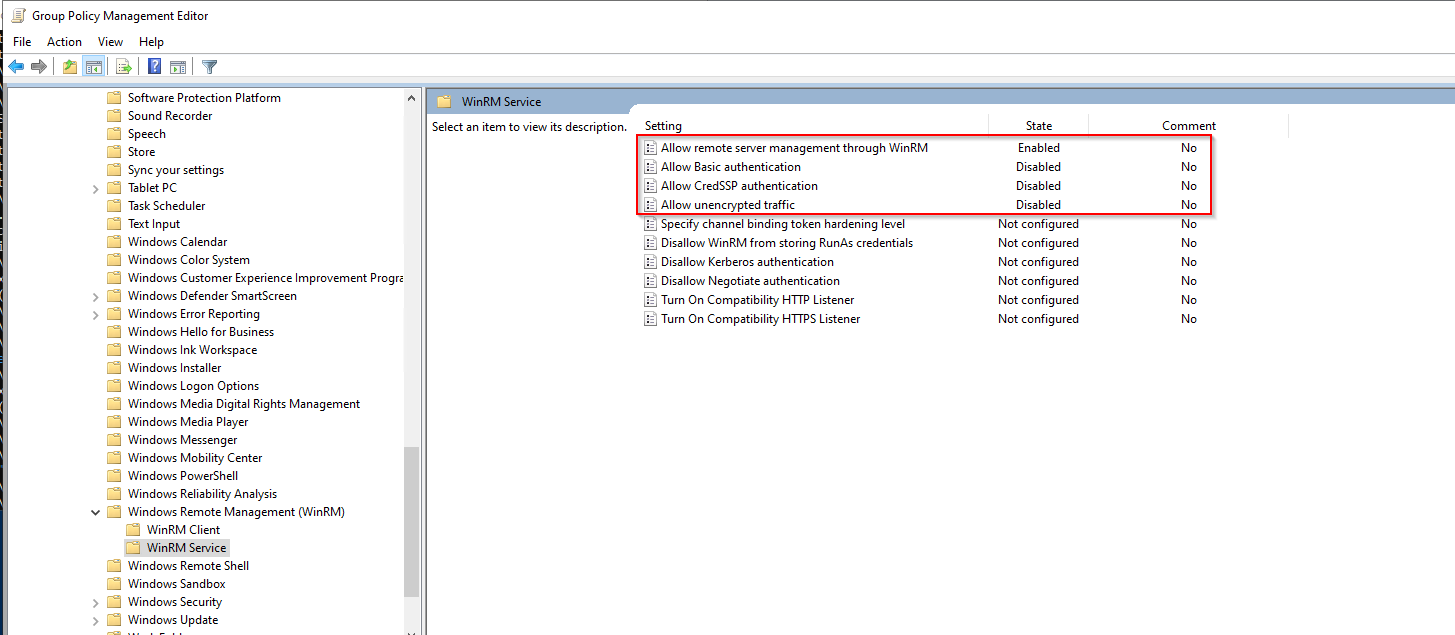Click the Export List toolbar icon
The height and width of the screenshot is (635, 1455).
[124, 67]
